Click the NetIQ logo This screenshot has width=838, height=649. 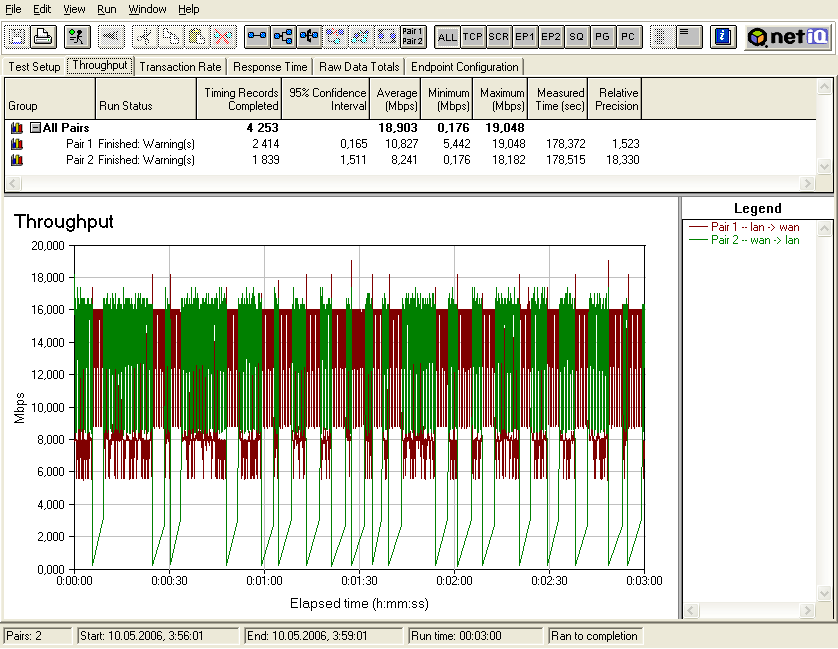pyautogui.click(x=788, y=37)
